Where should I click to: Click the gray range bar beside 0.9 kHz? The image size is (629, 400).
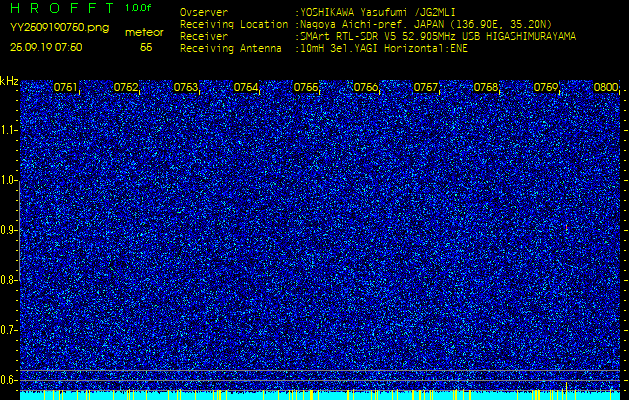[x=19, y=231]
